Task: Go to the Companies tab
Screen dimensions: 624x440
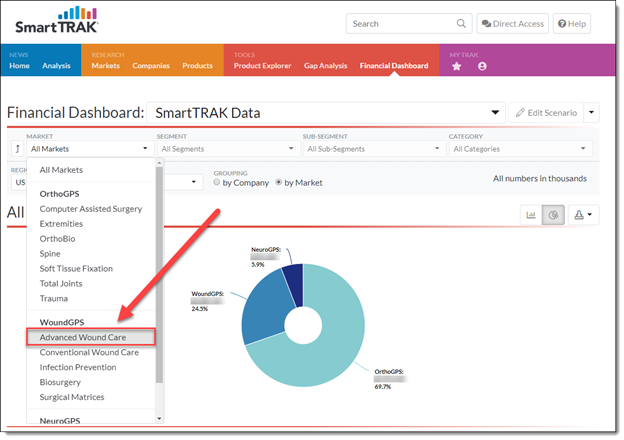Action: [151, 66]
